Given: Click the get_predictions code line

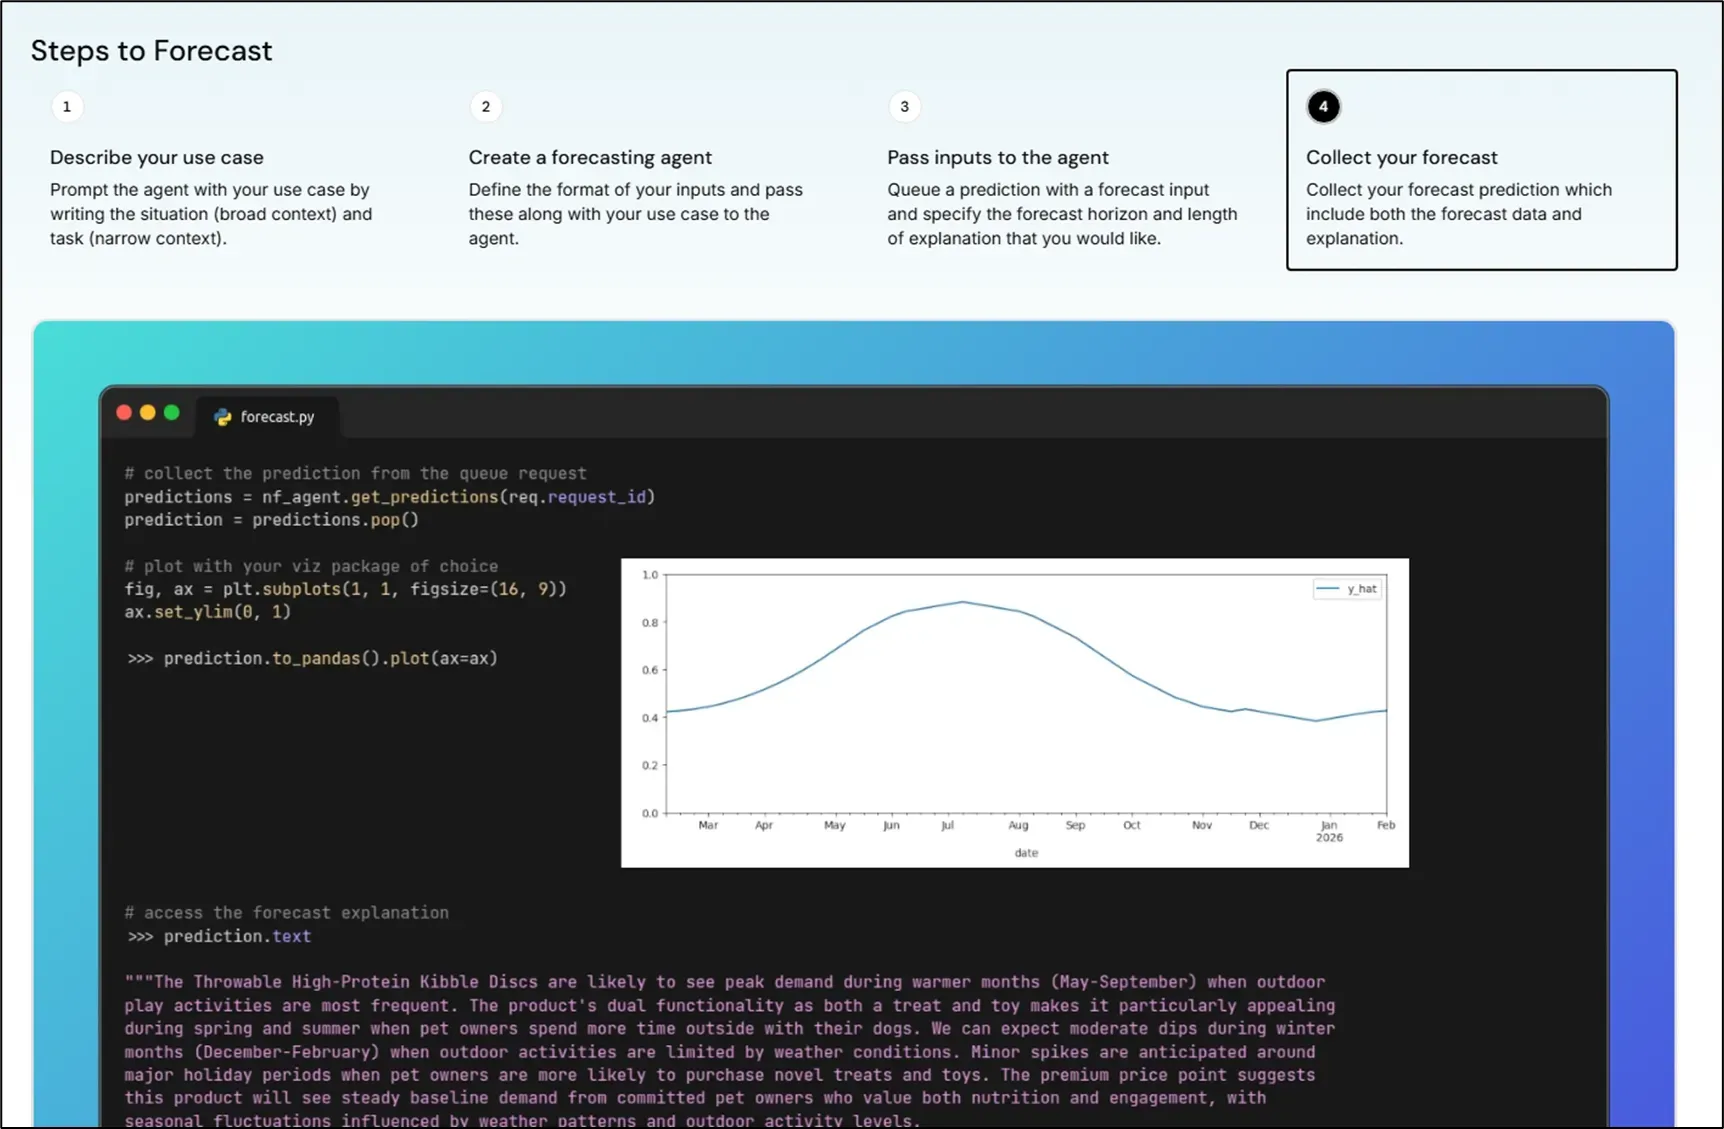Looking at the screenshot, I should (389, 497).
